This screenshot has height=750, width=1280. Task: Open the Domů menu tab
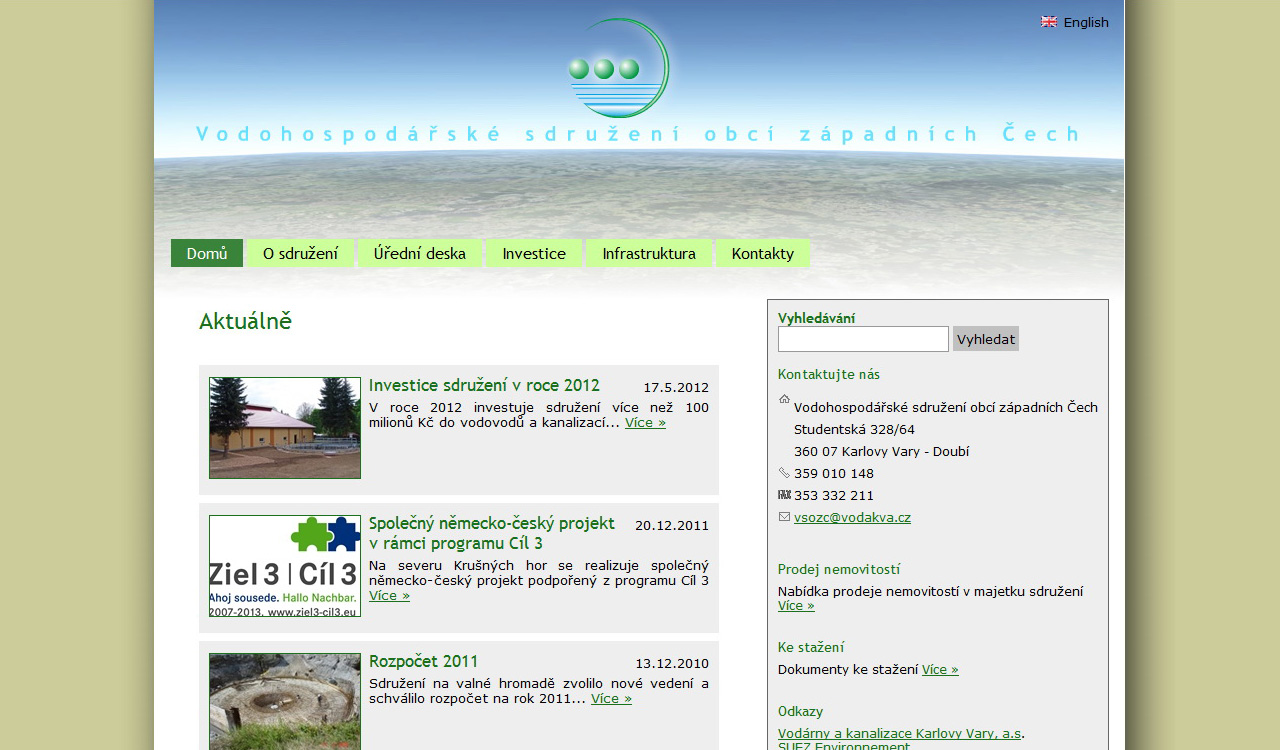pos(207,253)
